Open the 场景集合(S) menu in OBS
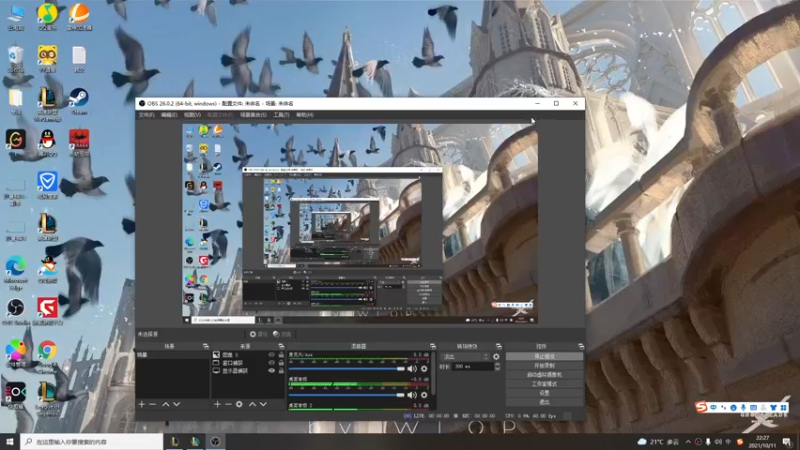This screenshot has height=450, width=800. point(253,115)
